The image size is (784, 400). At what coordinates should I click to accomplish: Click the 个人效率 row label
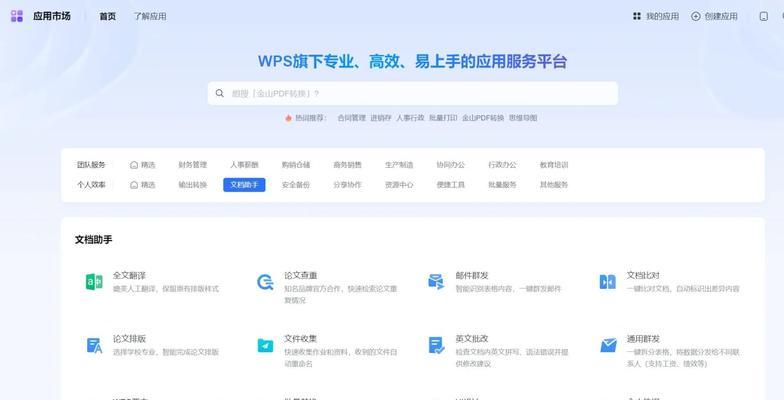click(x=92, y=185)
